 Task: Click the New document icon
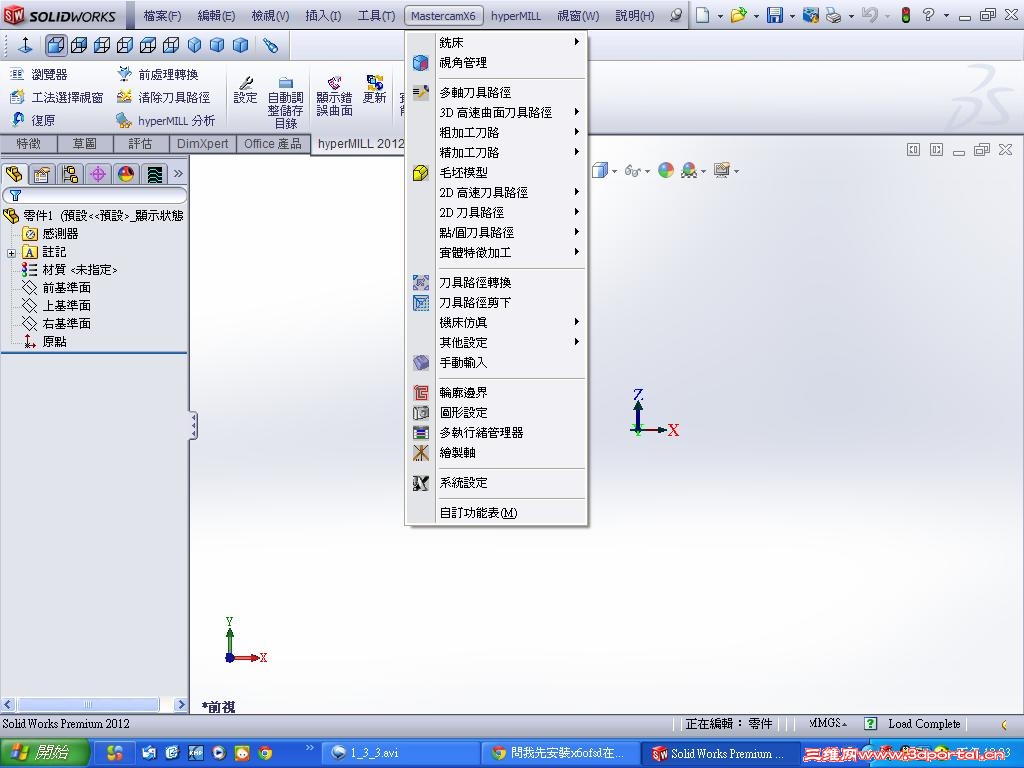[x=703, y=15]
